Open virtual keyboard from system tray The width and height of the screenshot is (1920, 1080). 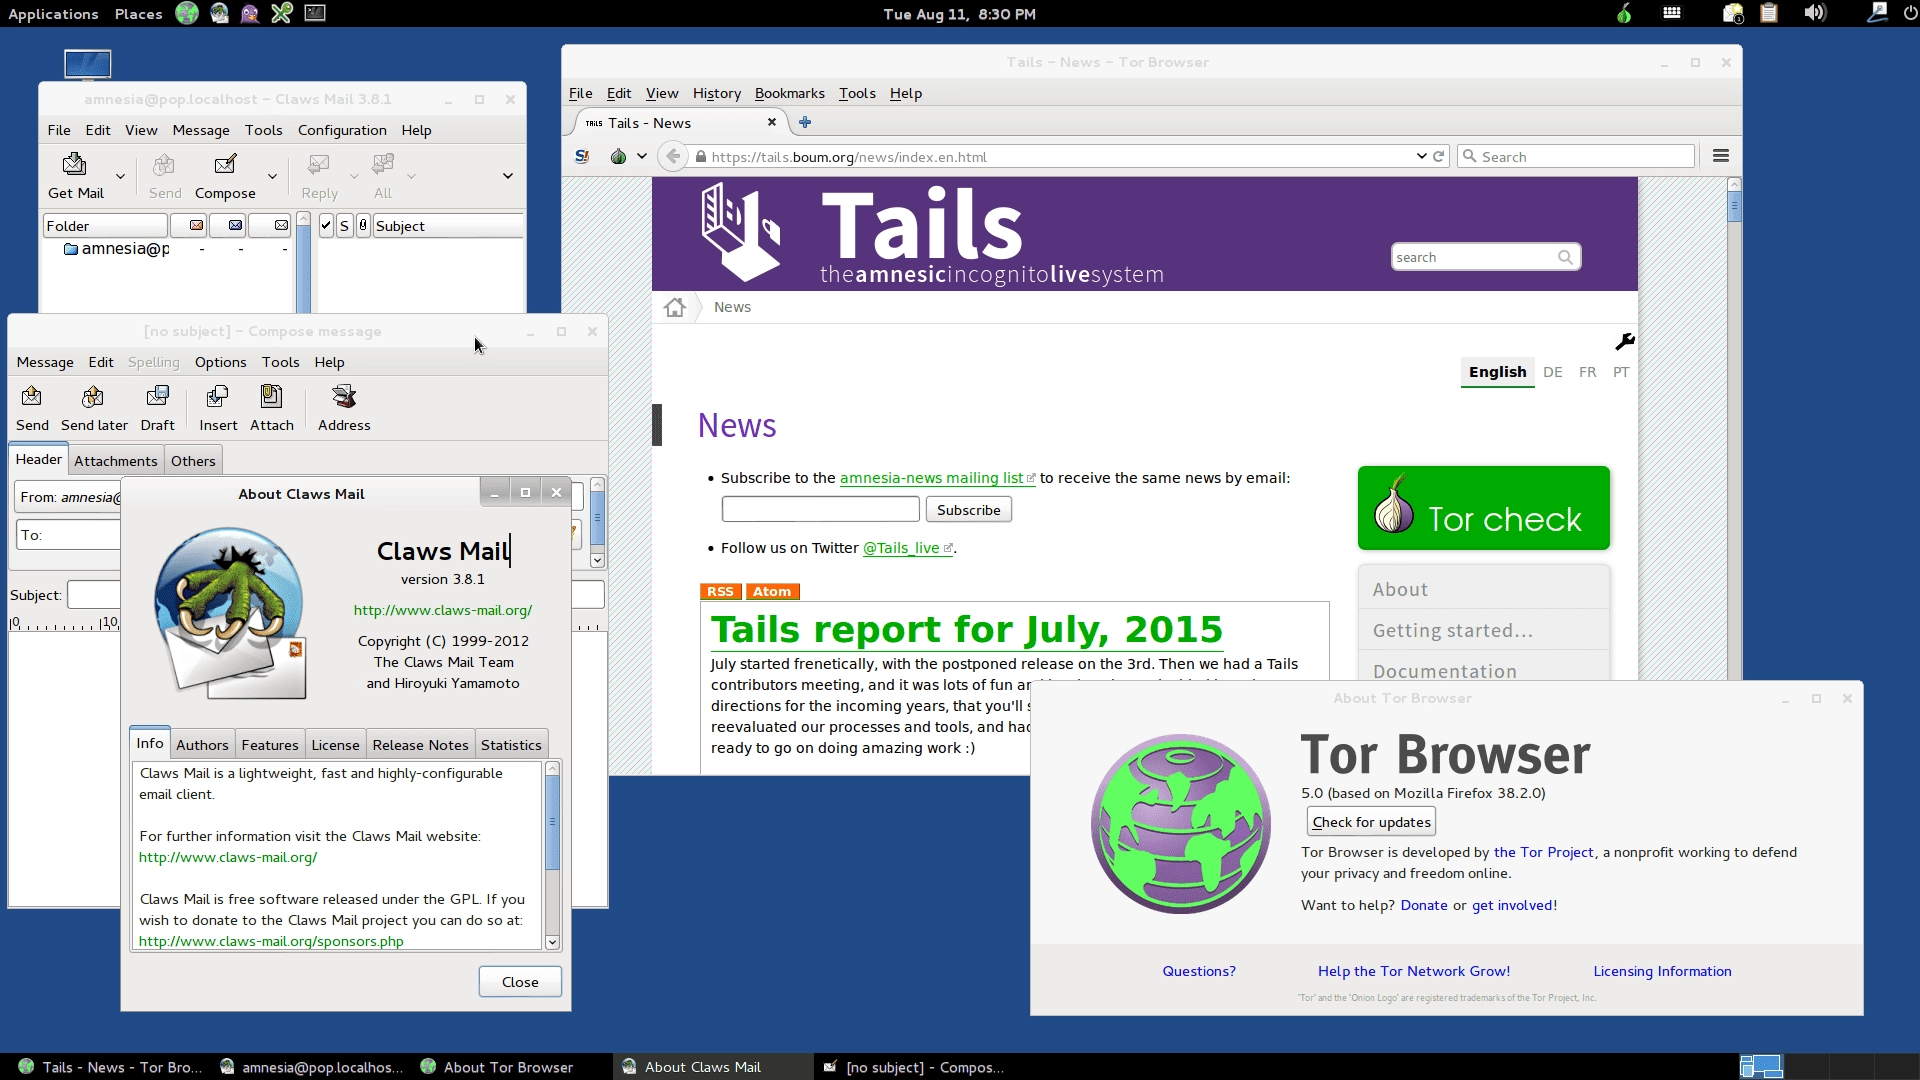tap(1672, 13)
